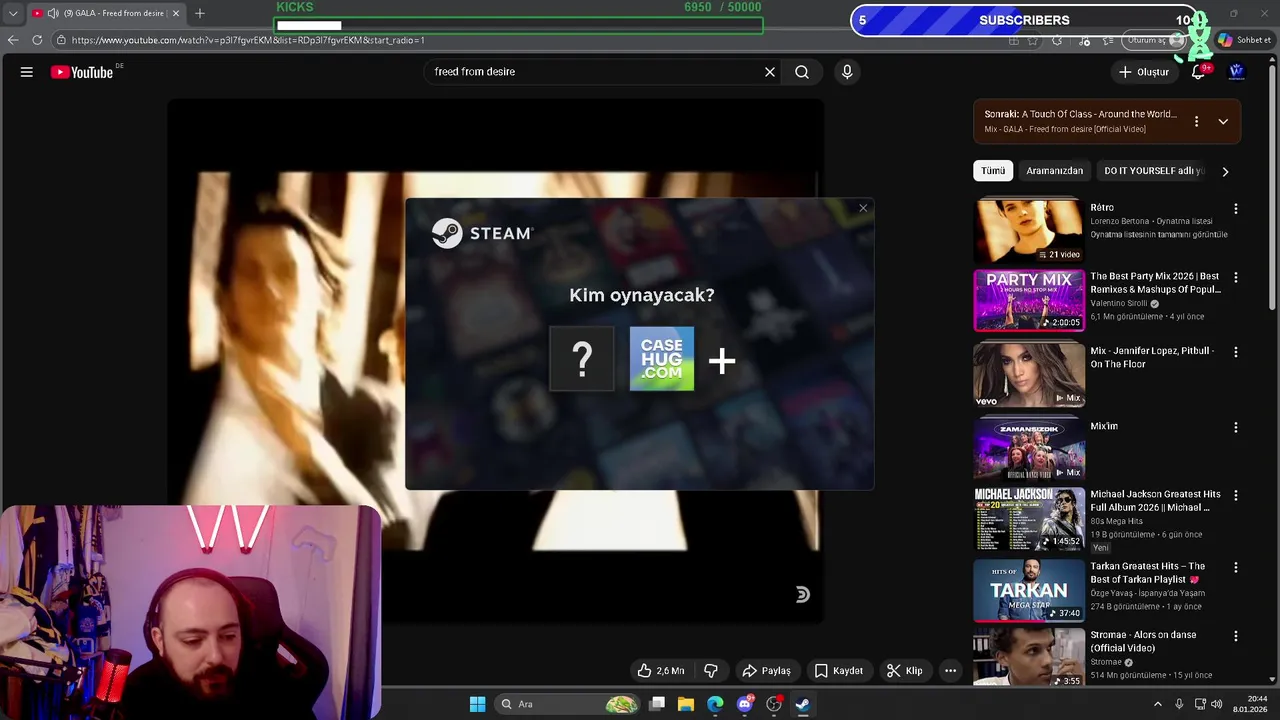Open browser extensions puzzle icon
This screenshot has height=720, width=1280.
click(x=1057, y=40)
